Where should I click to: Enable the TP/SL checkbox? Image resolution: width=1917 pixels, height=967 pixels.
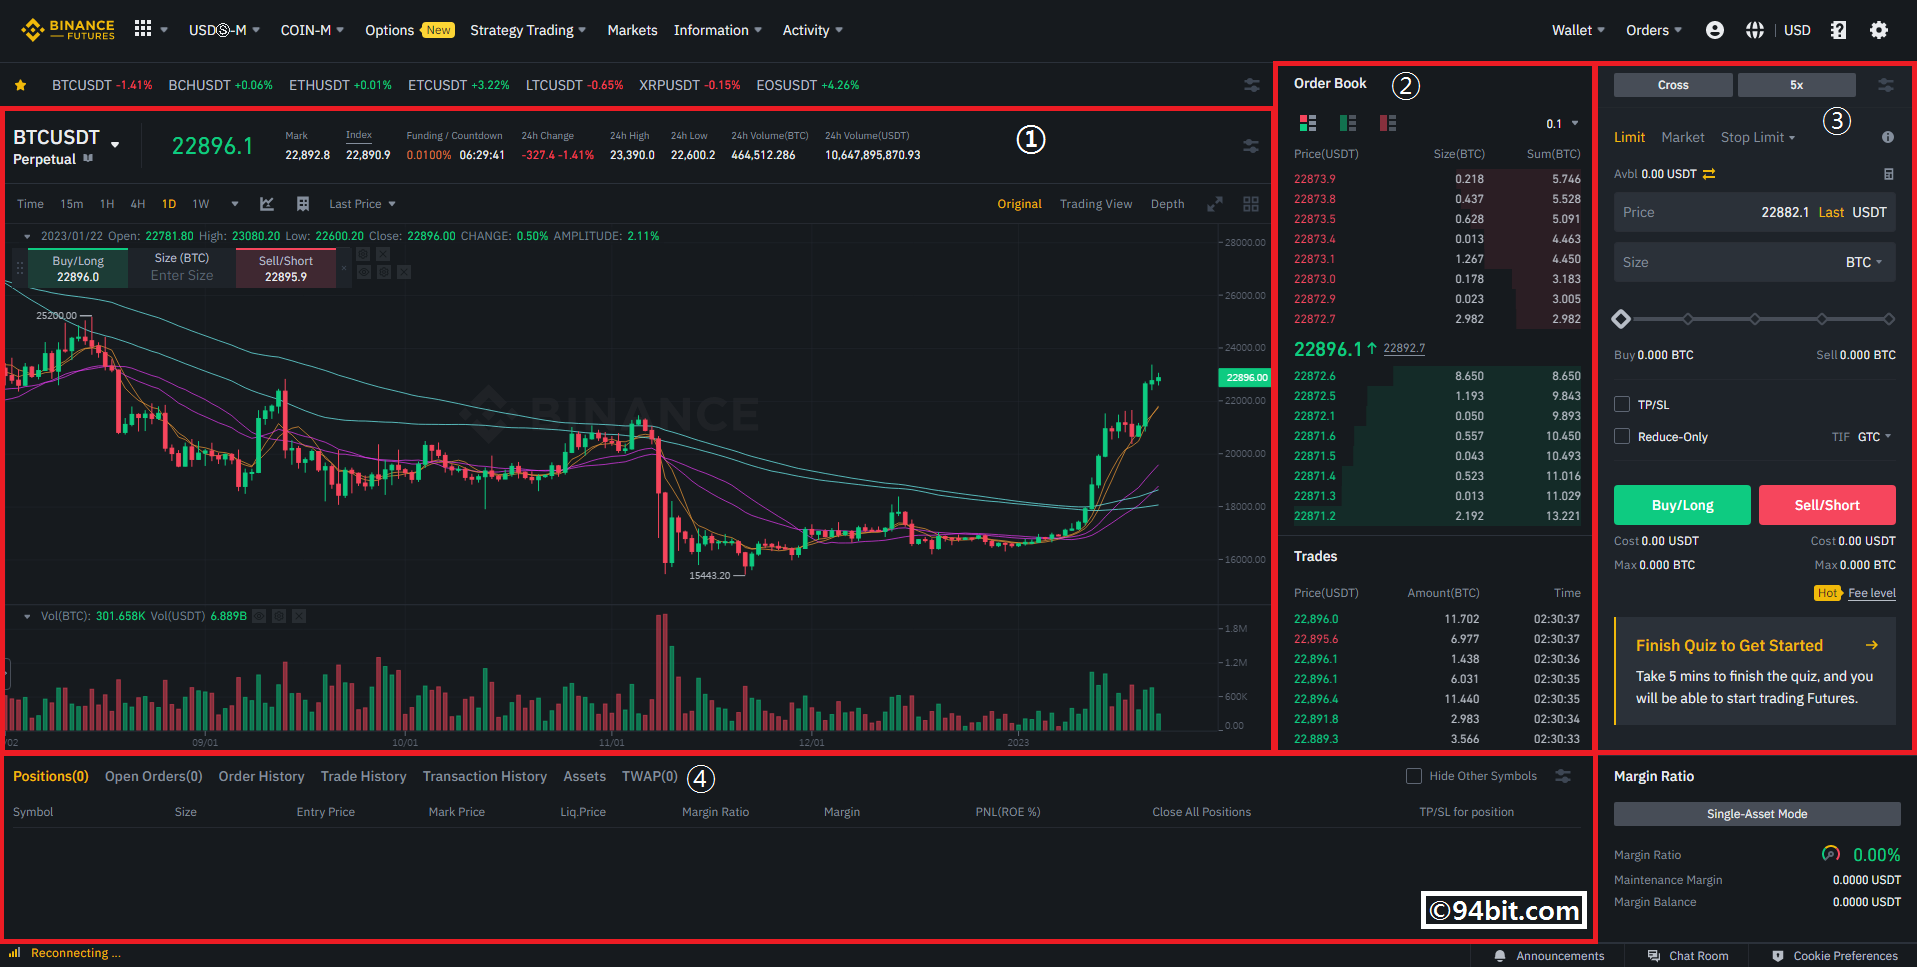click(1622, 404)
